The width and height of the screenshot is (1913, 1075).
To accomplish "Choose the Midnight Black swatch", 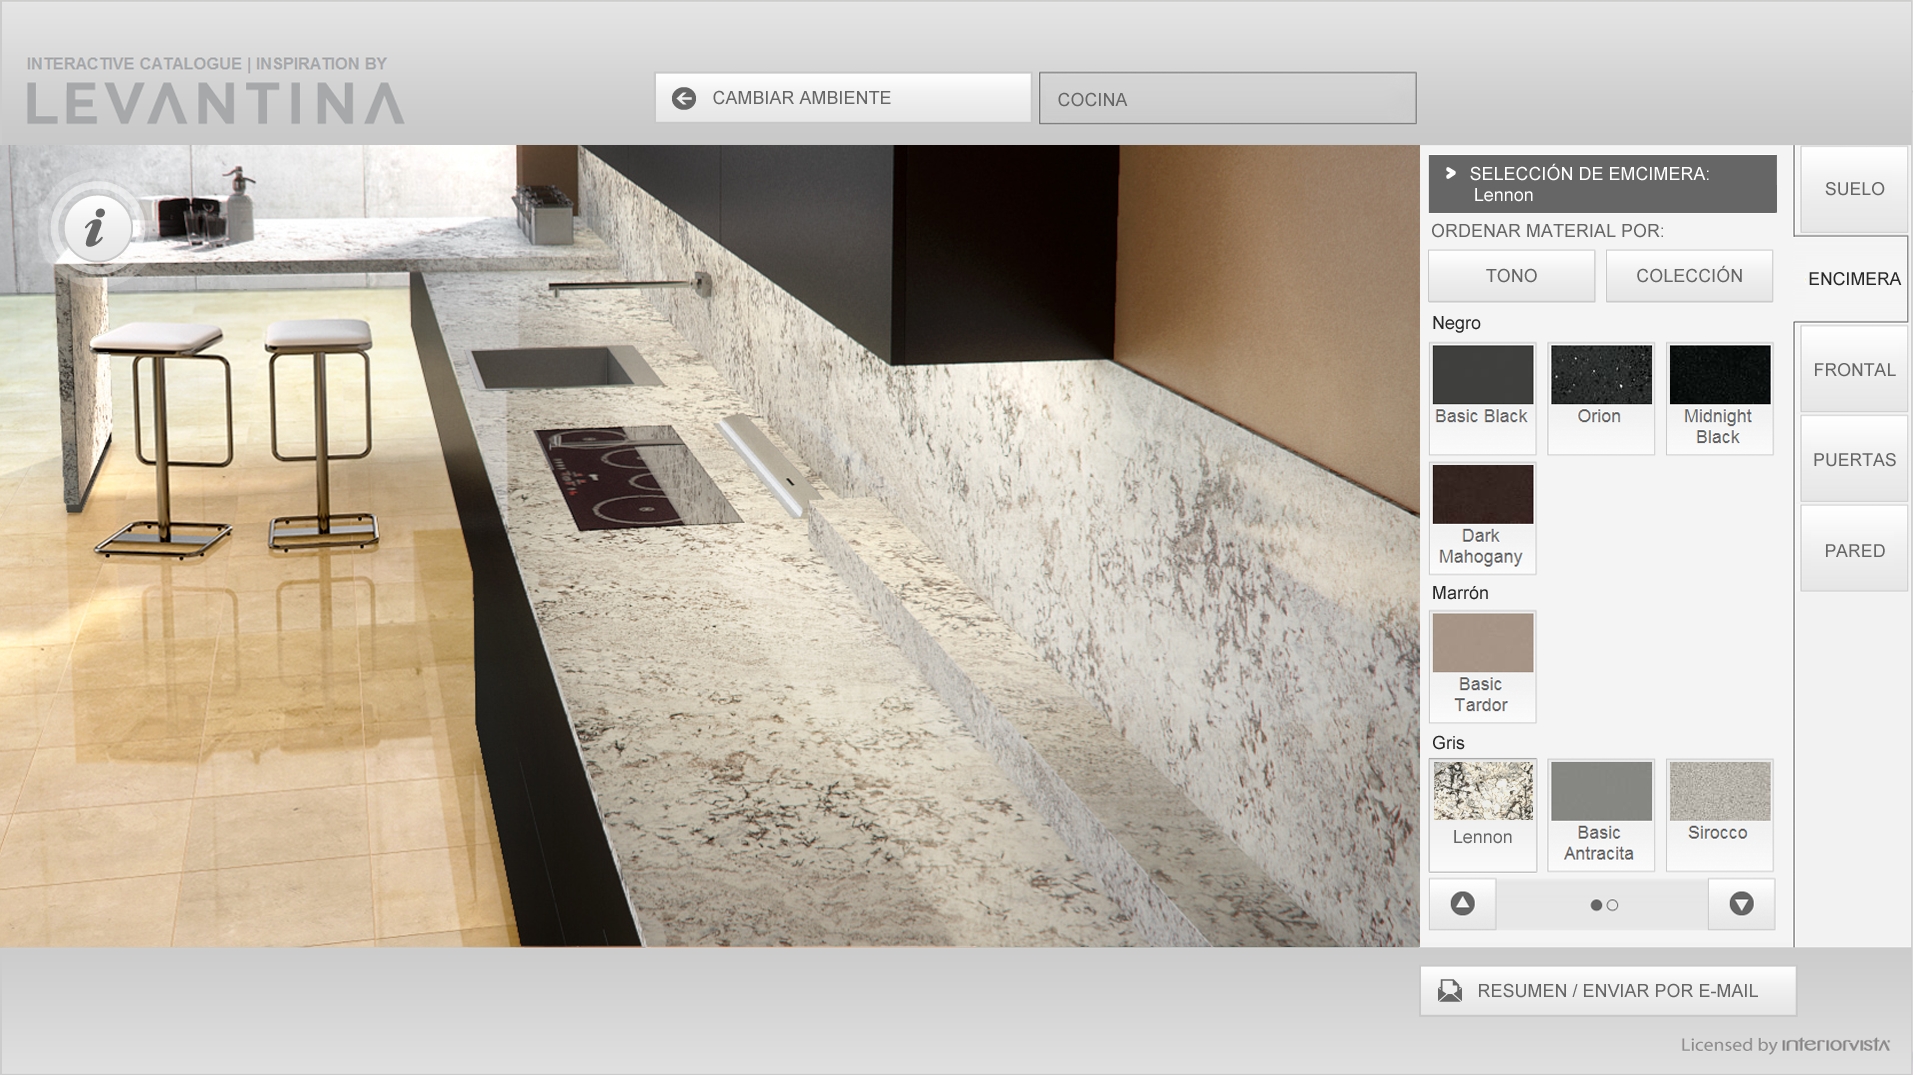I will click(x=1719, y=398).
